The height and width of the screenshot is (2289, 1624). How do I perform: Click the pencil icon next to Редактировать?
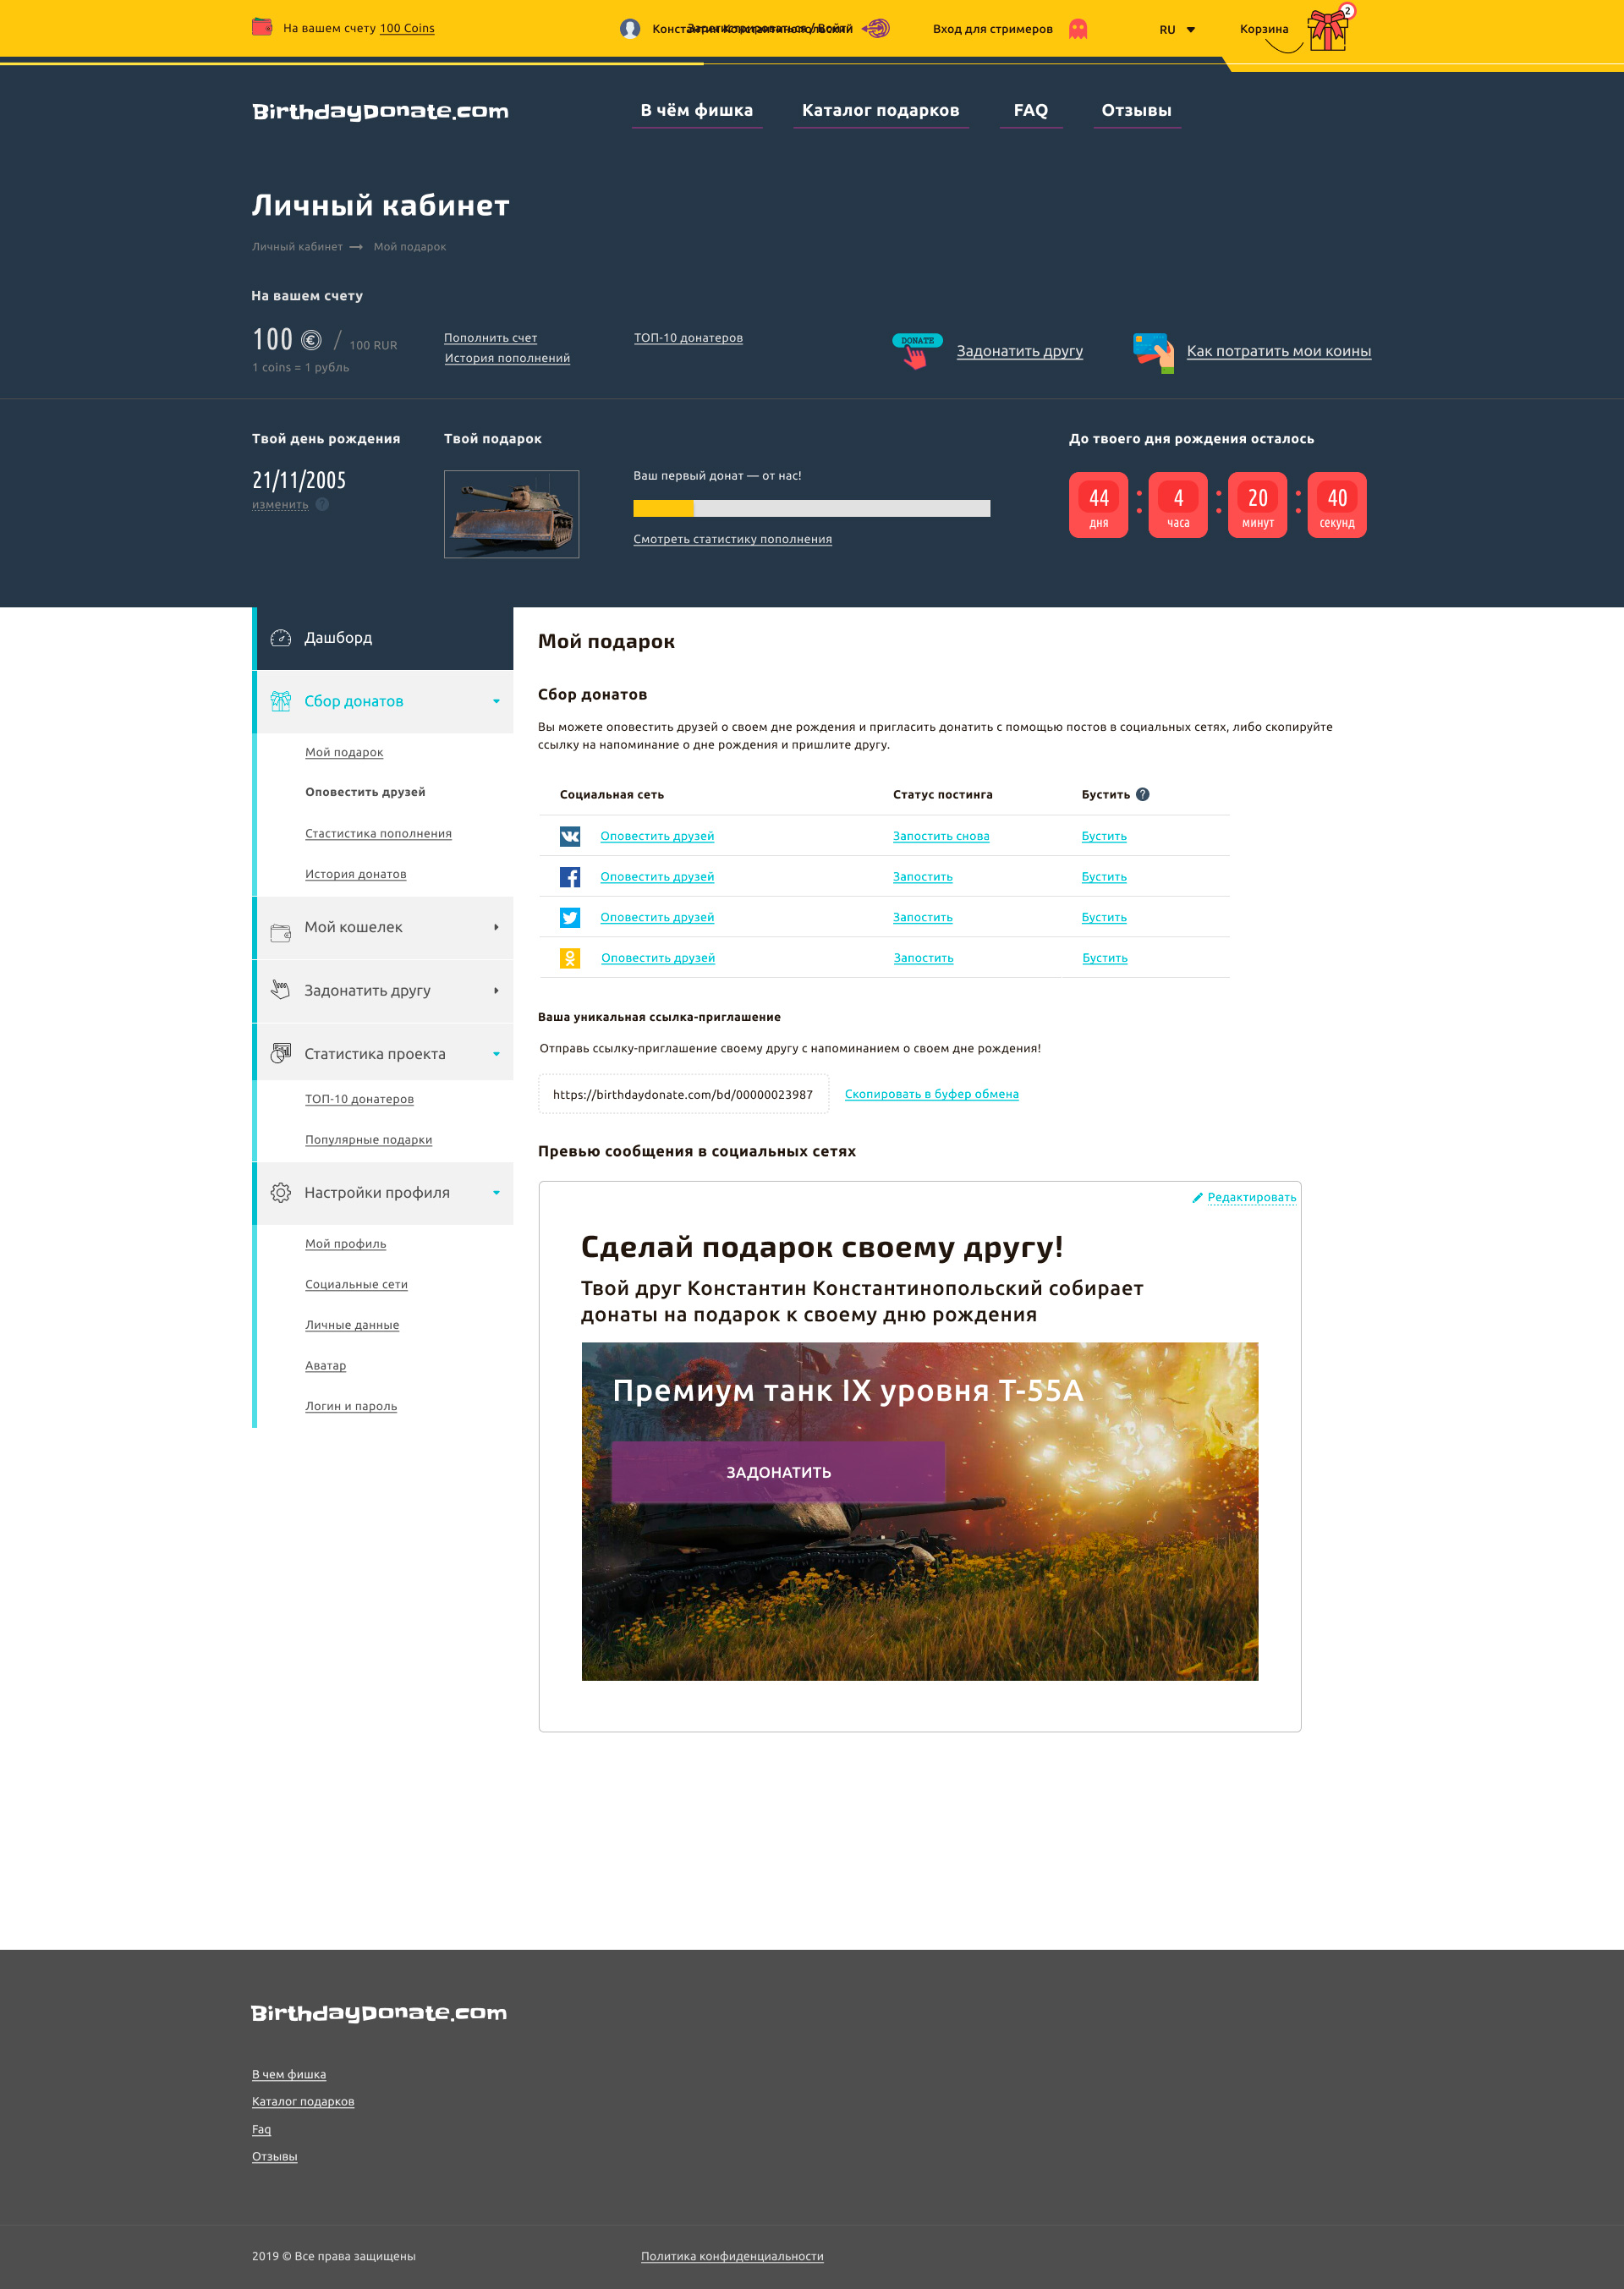(1197, 1197)
